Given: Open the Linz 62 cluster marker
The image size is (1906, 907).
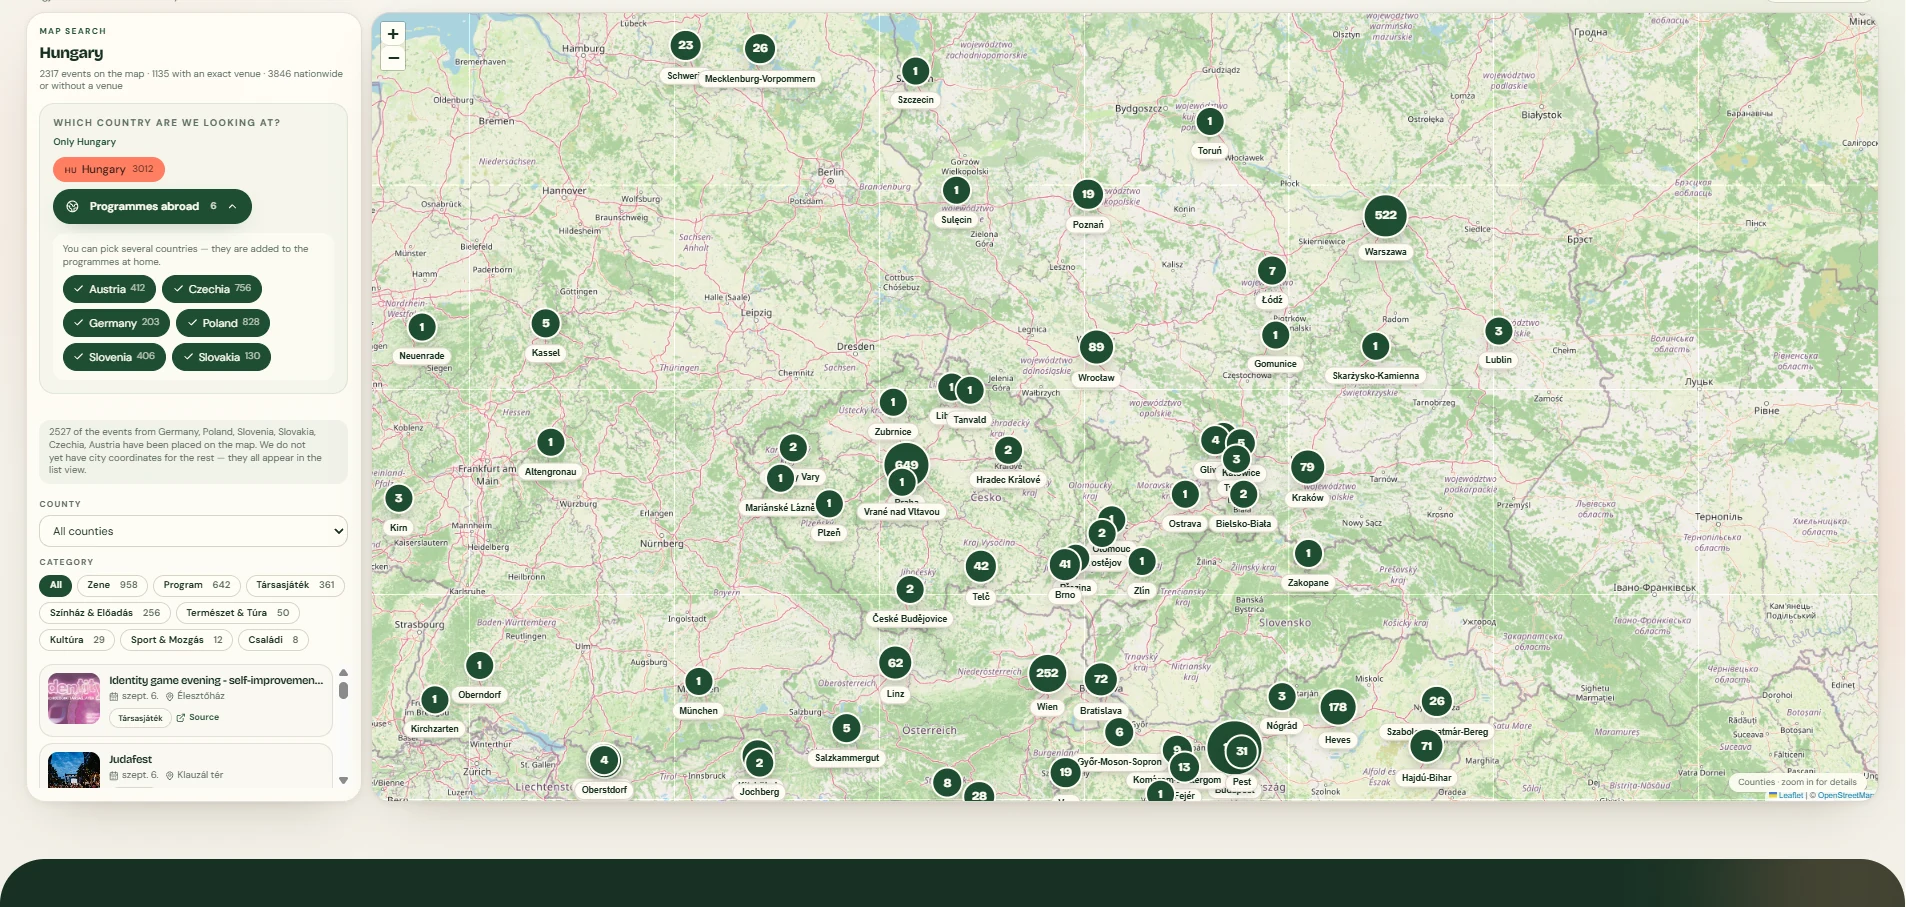Looking at the screenshot, I should [895, 663].
